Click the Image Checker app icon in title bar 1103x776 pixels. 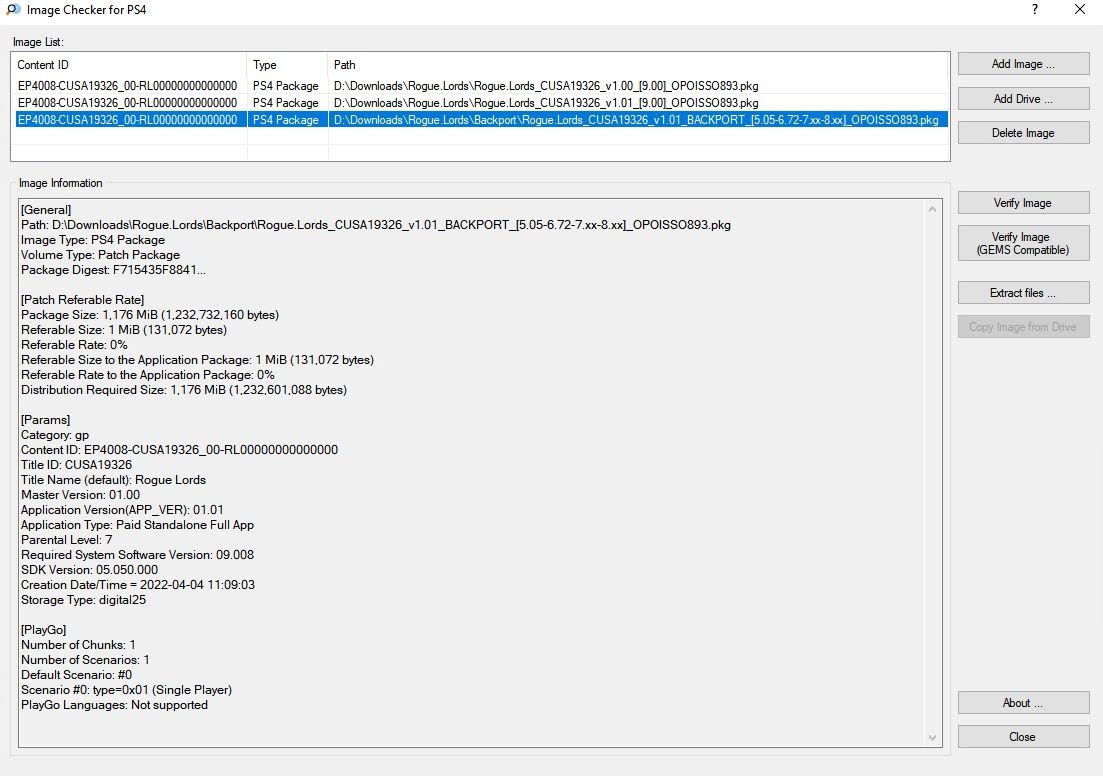click(x=13, y=10)
